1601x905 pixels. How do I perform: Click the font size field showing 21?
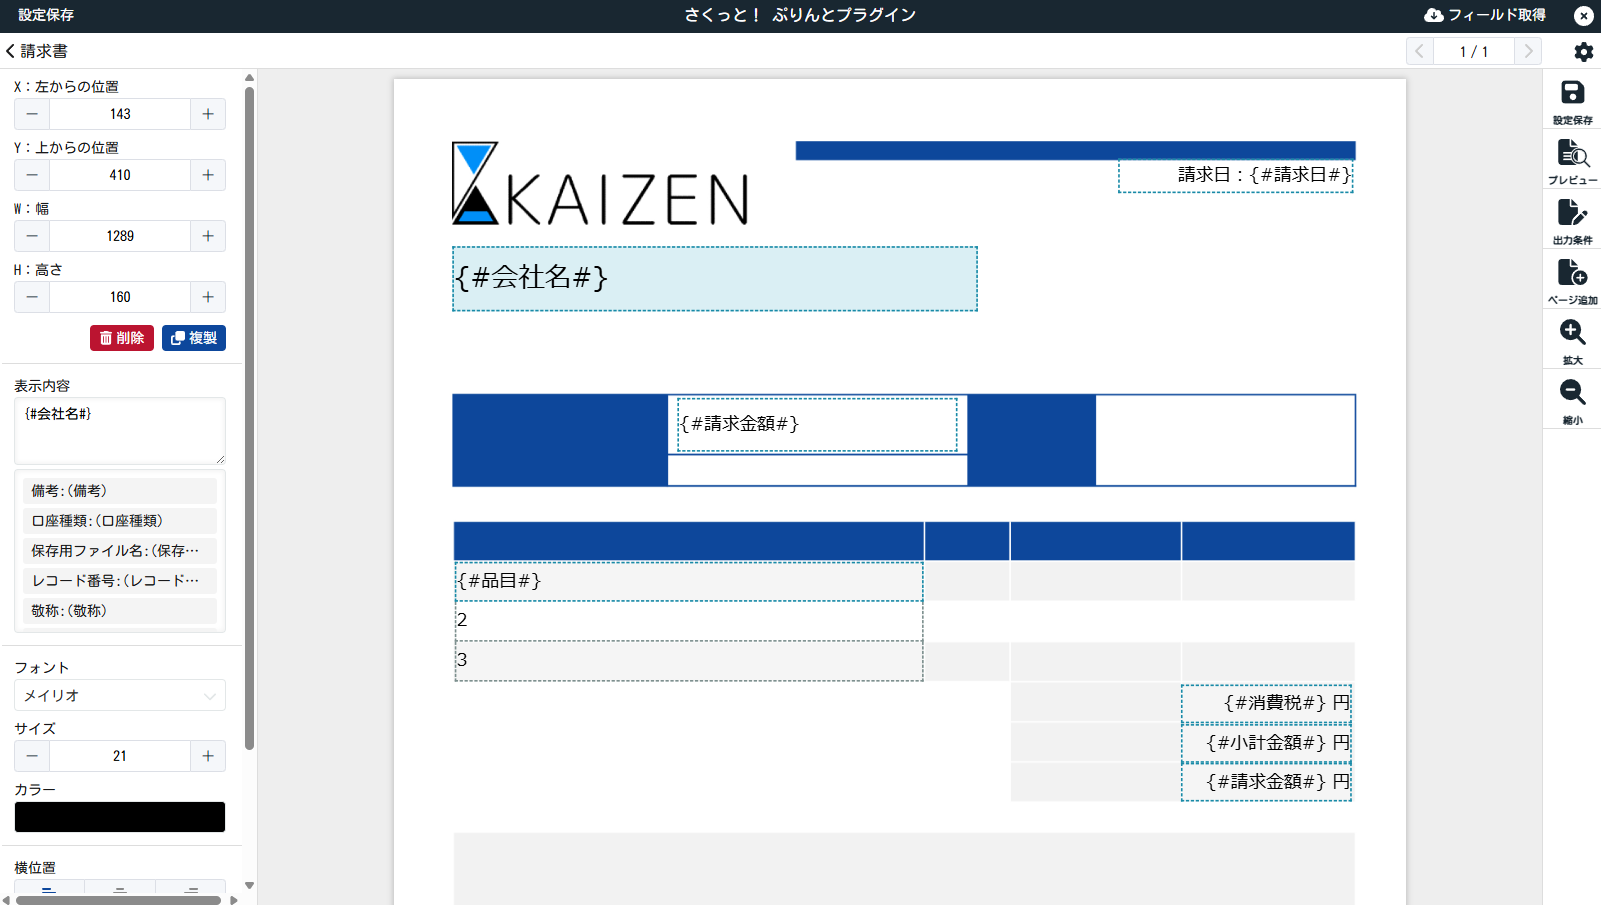point(120,756)
